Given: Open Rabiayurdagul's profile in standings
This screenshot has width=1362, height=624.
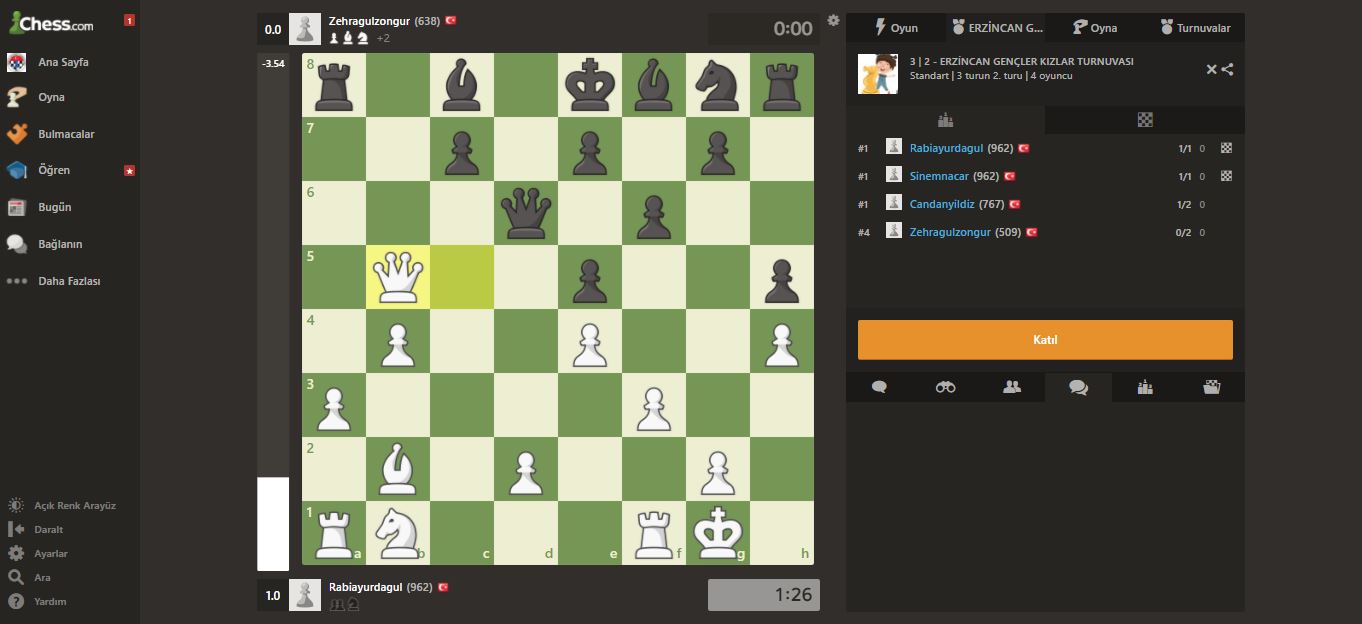Looking at the screenshot, I should click(x=947, y=148).
